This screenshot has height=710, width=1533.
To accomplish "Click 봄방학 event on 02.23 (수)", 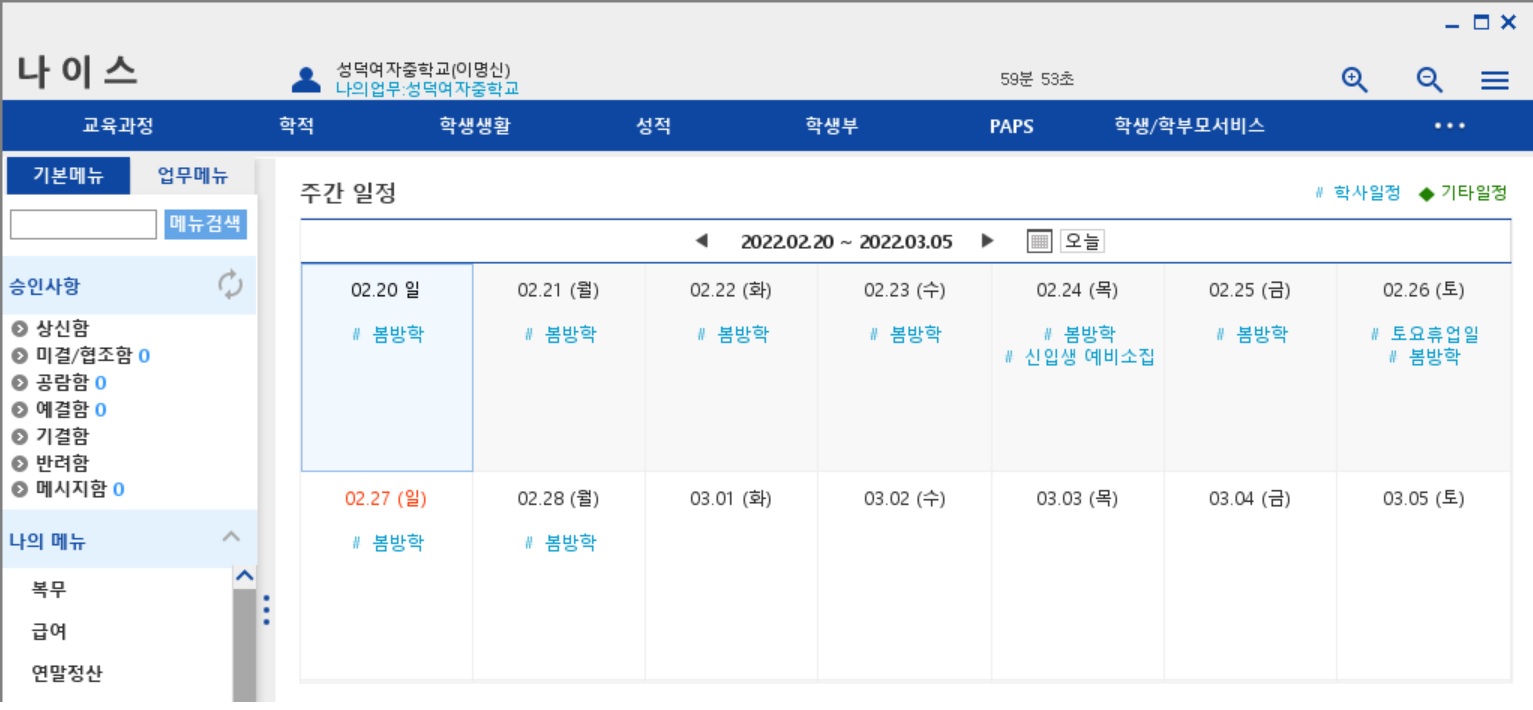I will tap(915, 335).
